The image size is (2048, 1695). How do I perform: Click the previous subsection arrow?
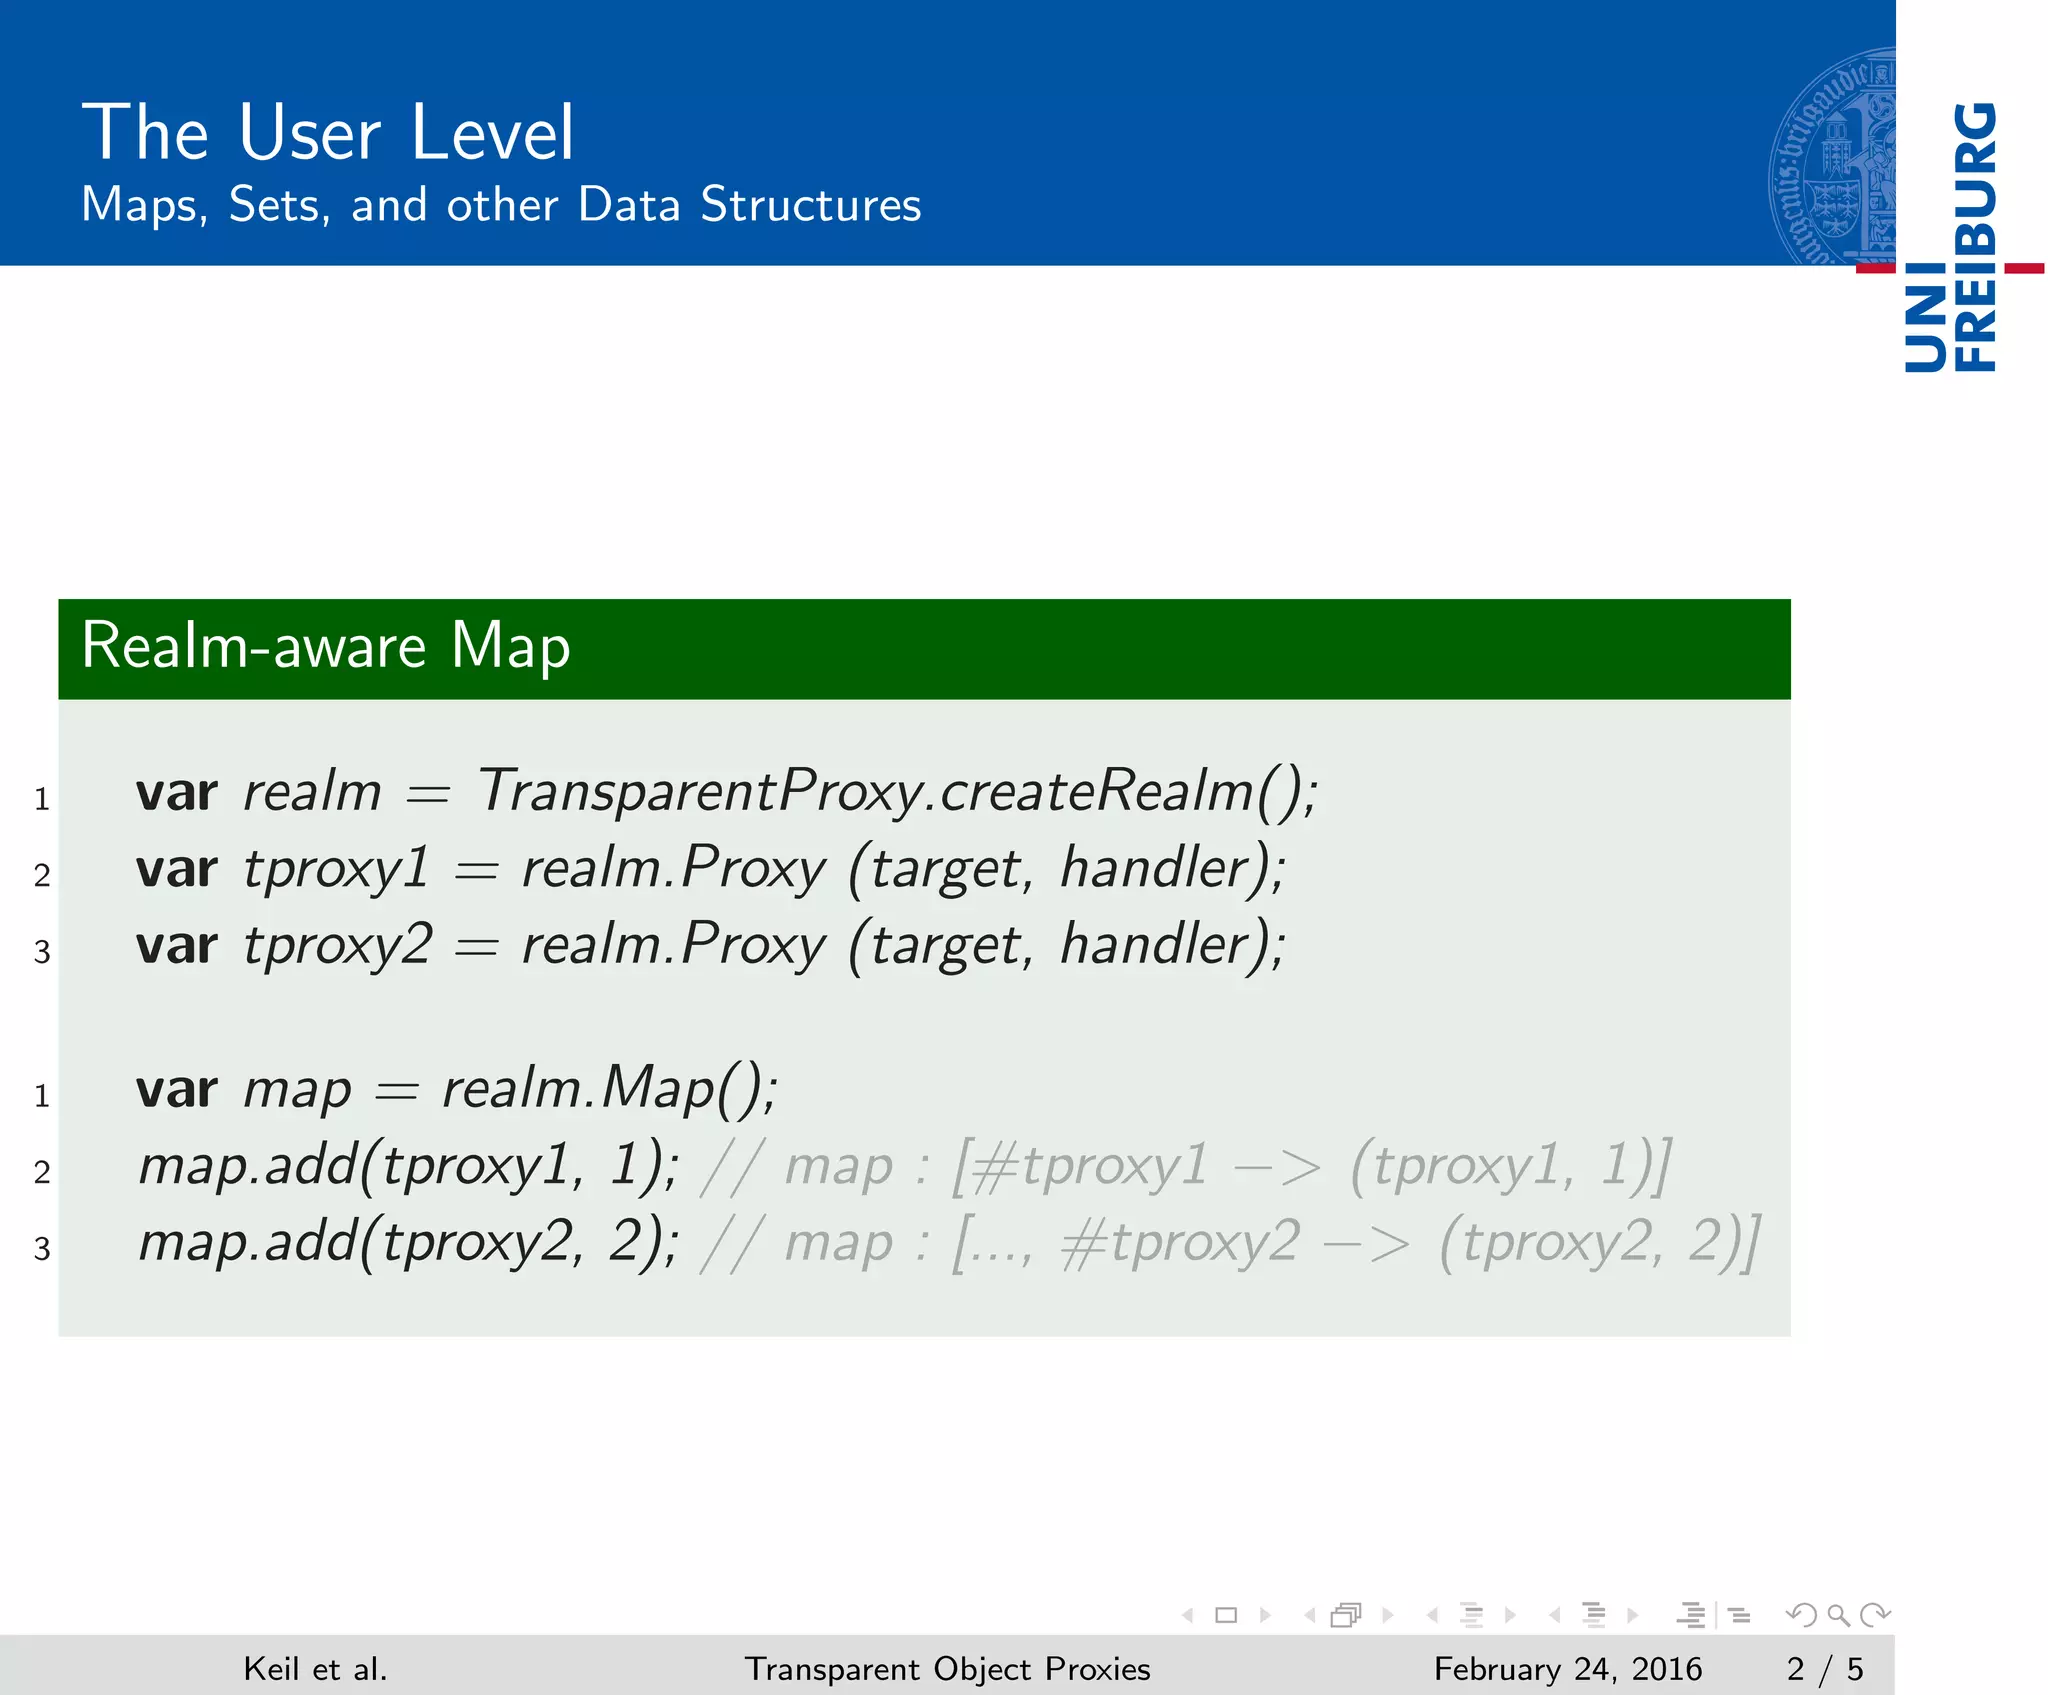coord(1432,1615)
